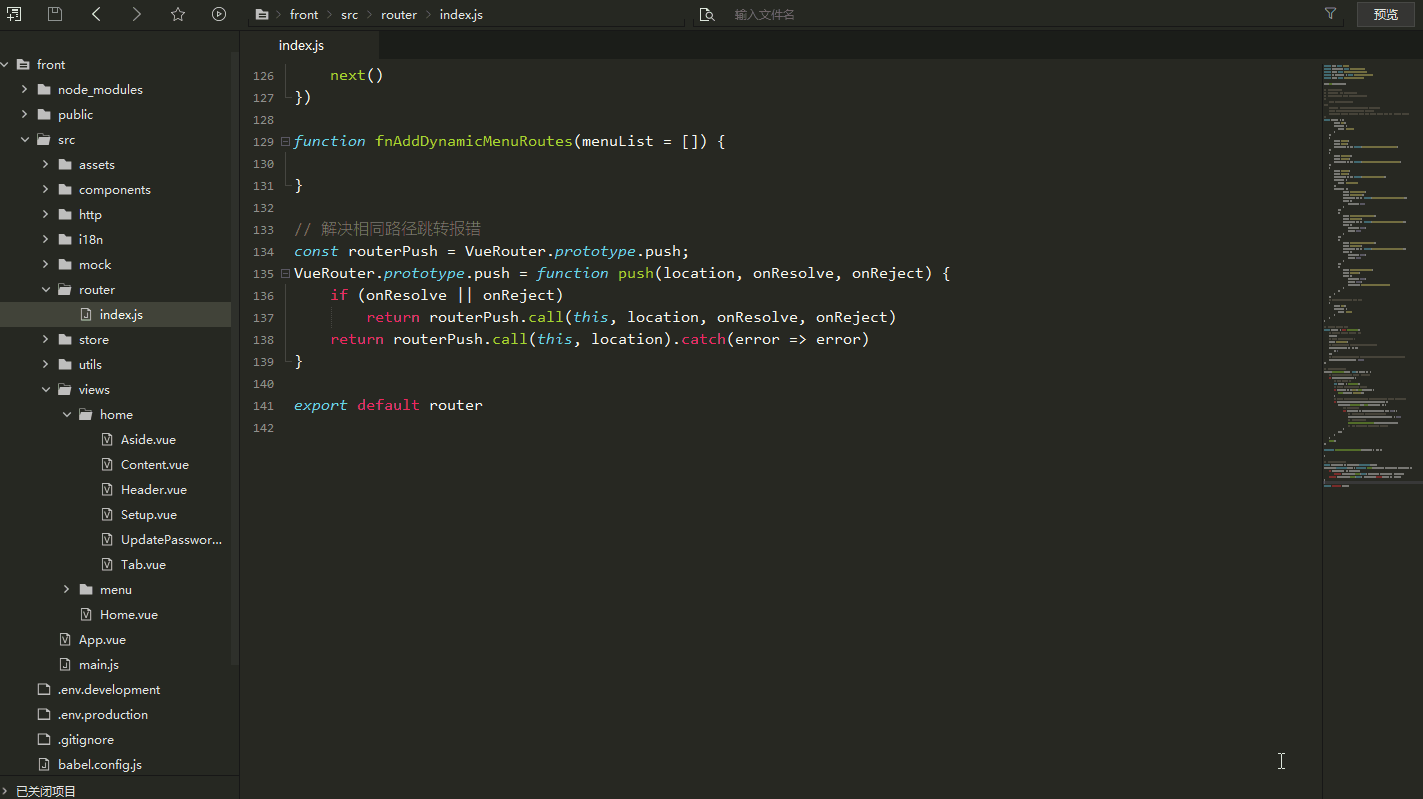Save the file using the save icon
Screen dimensions: 1423x799
click(x=55, y=14)
